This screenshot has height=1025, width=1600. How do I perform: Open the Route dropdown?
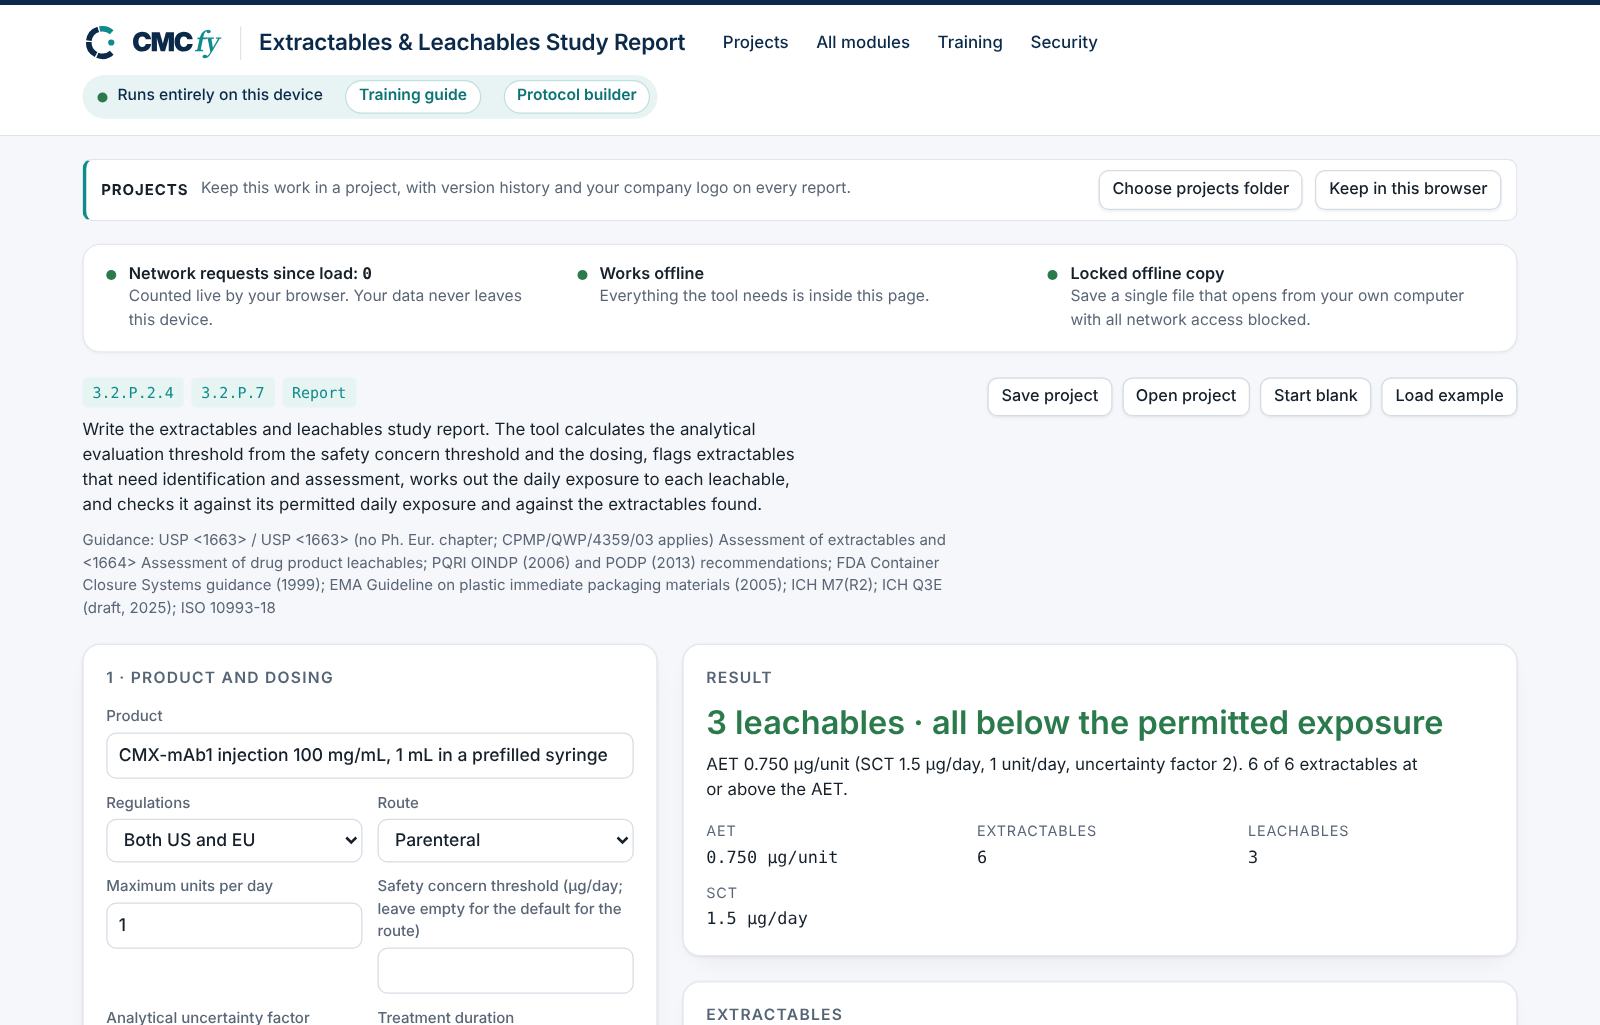(505, 840)
